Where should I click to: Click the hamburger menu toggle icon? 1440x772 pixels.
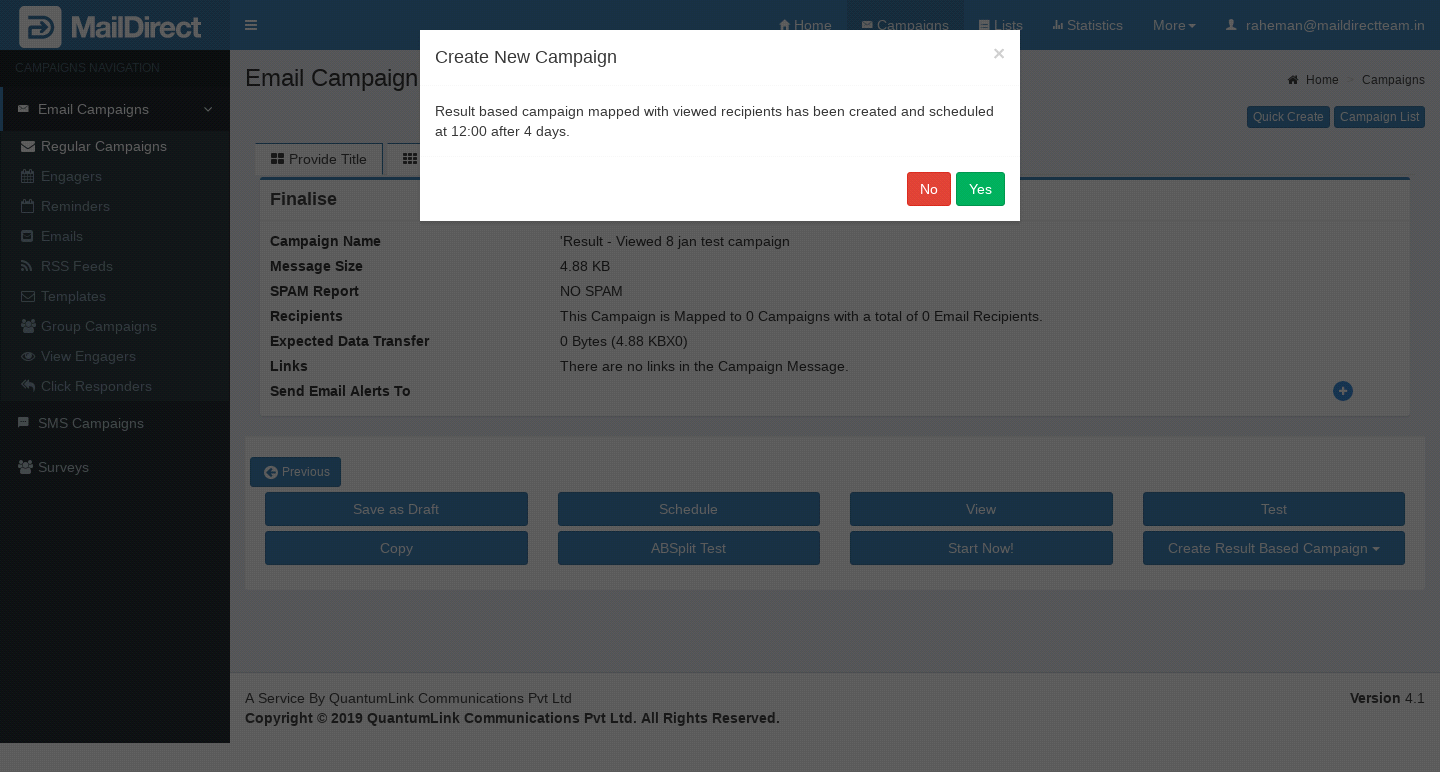251,25
